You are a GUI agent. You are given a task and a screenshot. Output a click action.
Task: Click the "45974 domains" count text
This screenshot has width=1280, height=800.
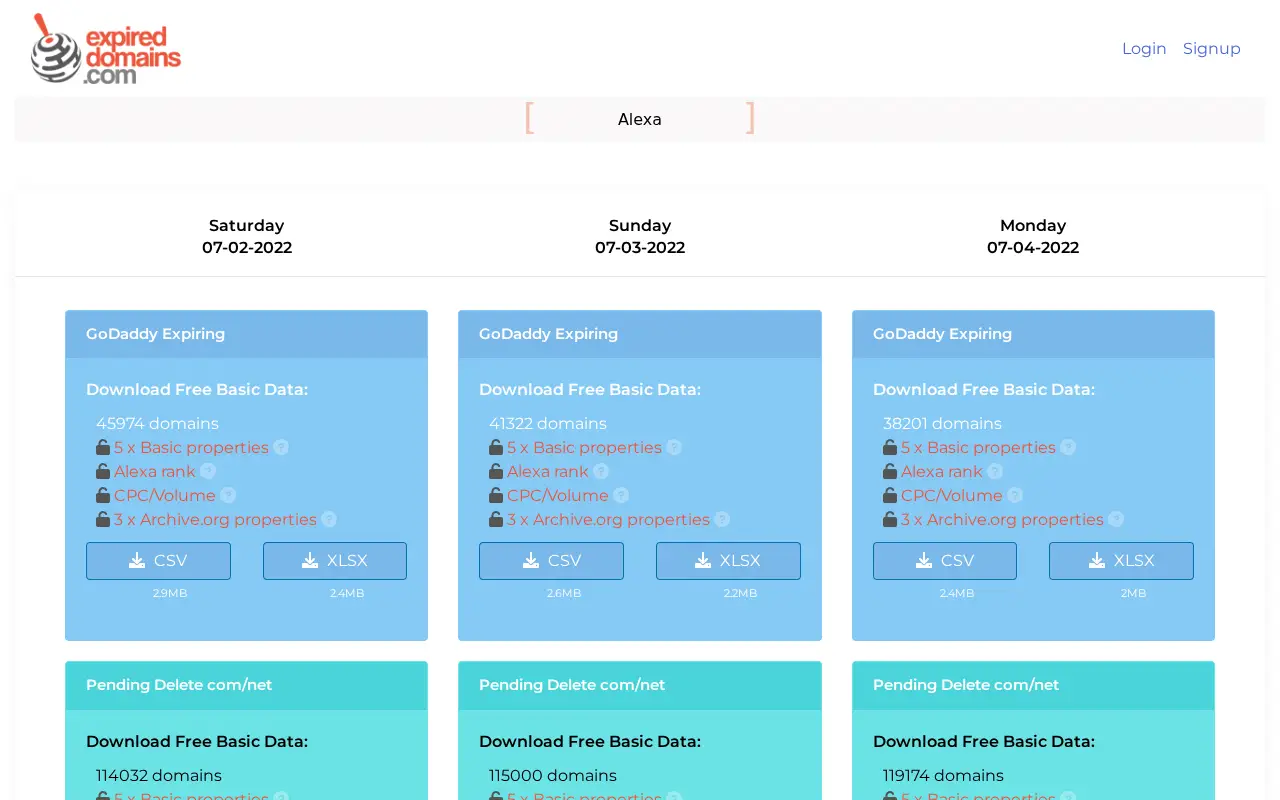click(x=157, y=423)
